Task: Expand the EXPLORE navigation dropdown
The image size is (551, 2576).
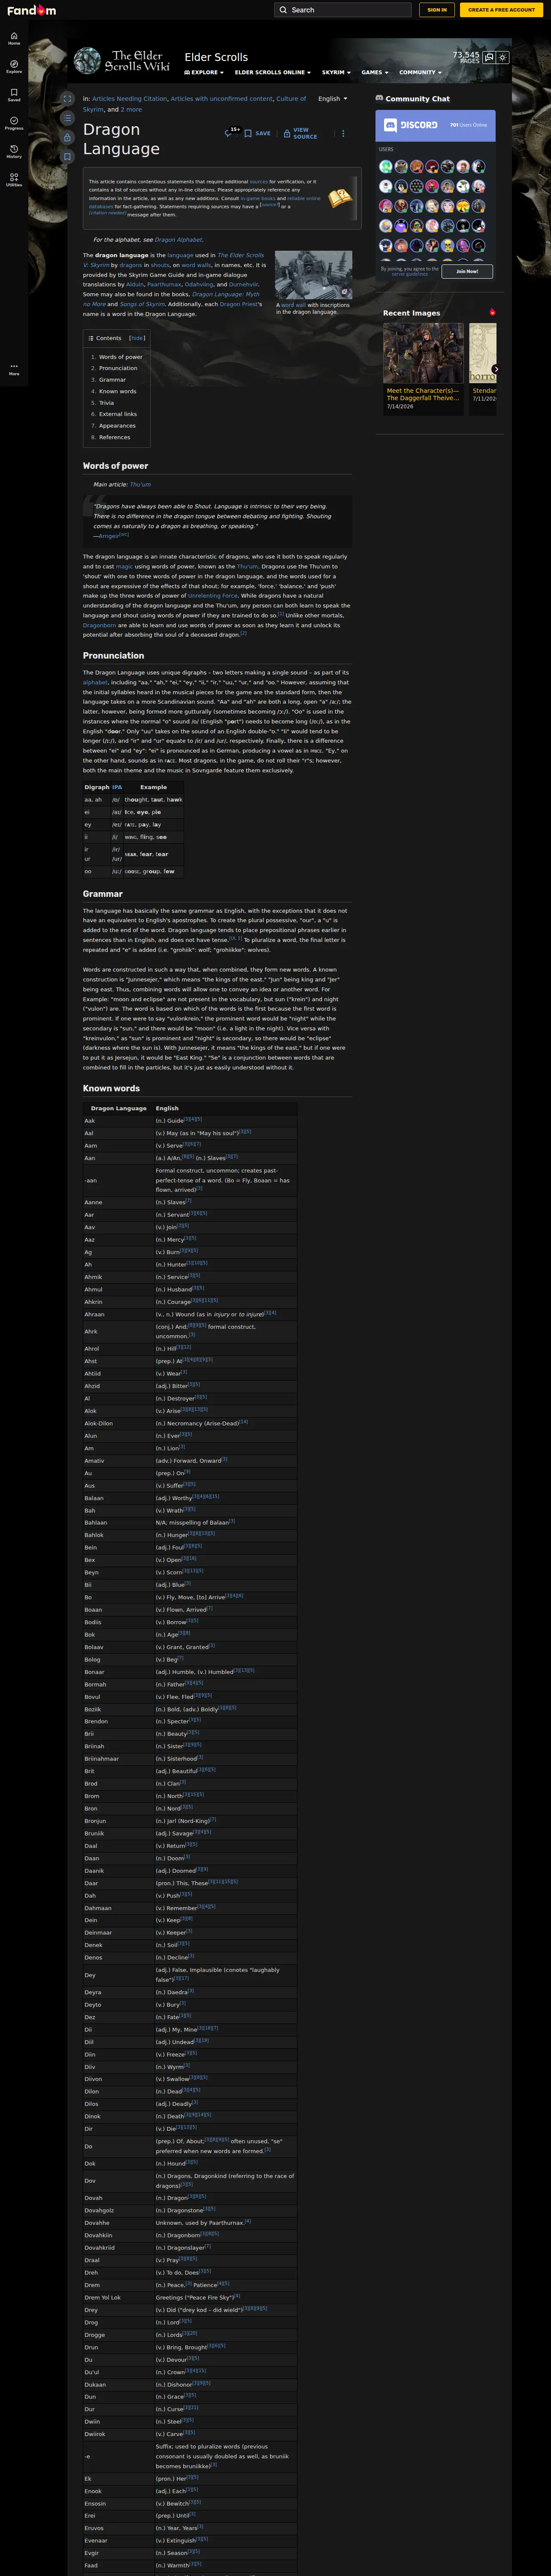Action: point(204,72)
